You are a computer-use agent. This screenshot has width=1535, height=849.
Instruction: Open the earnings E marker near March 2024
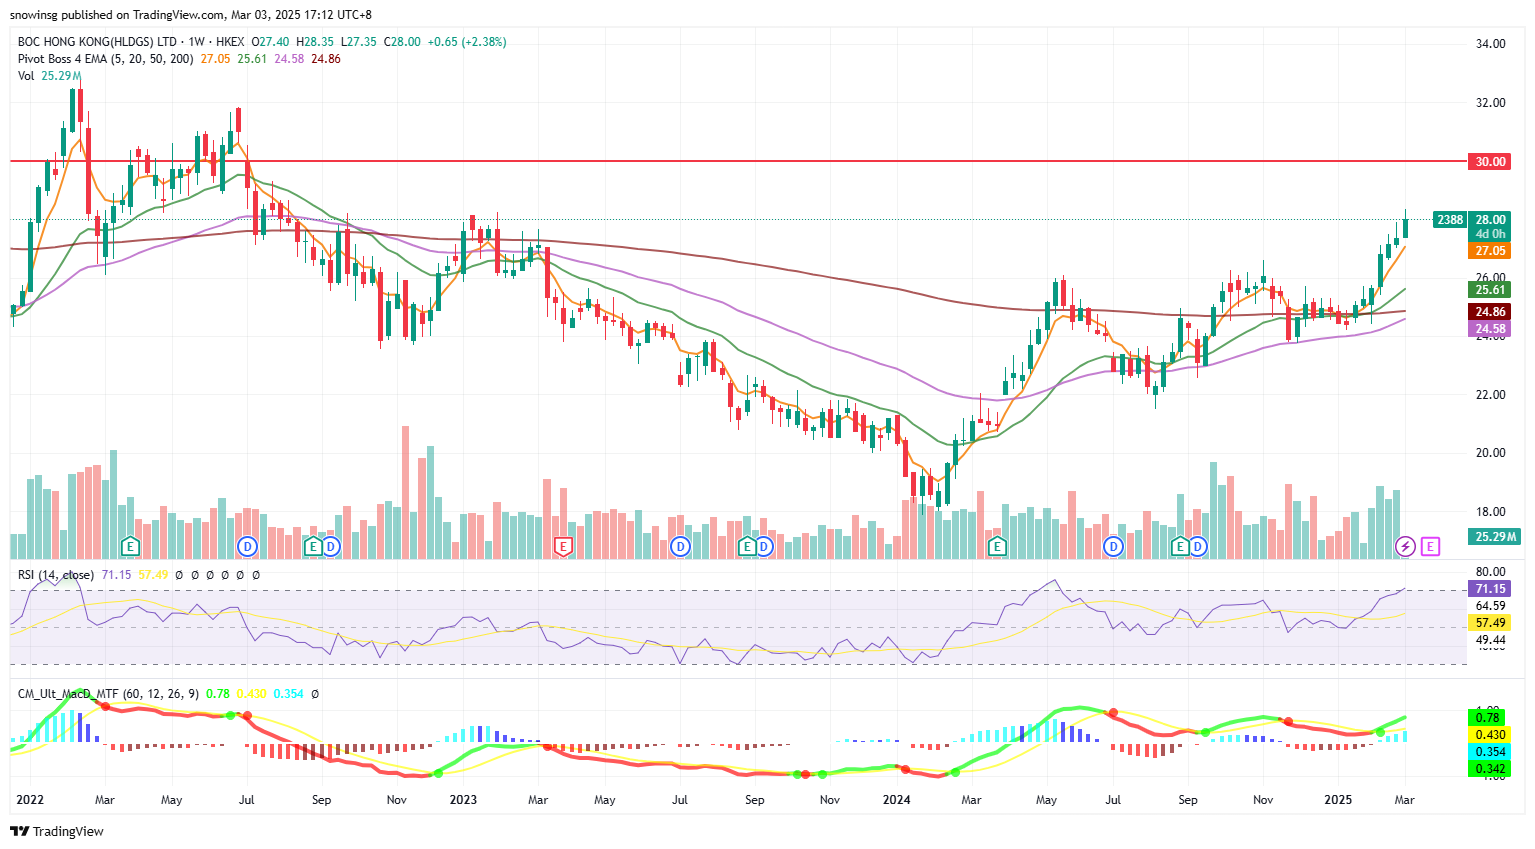(x=996, y=546)
